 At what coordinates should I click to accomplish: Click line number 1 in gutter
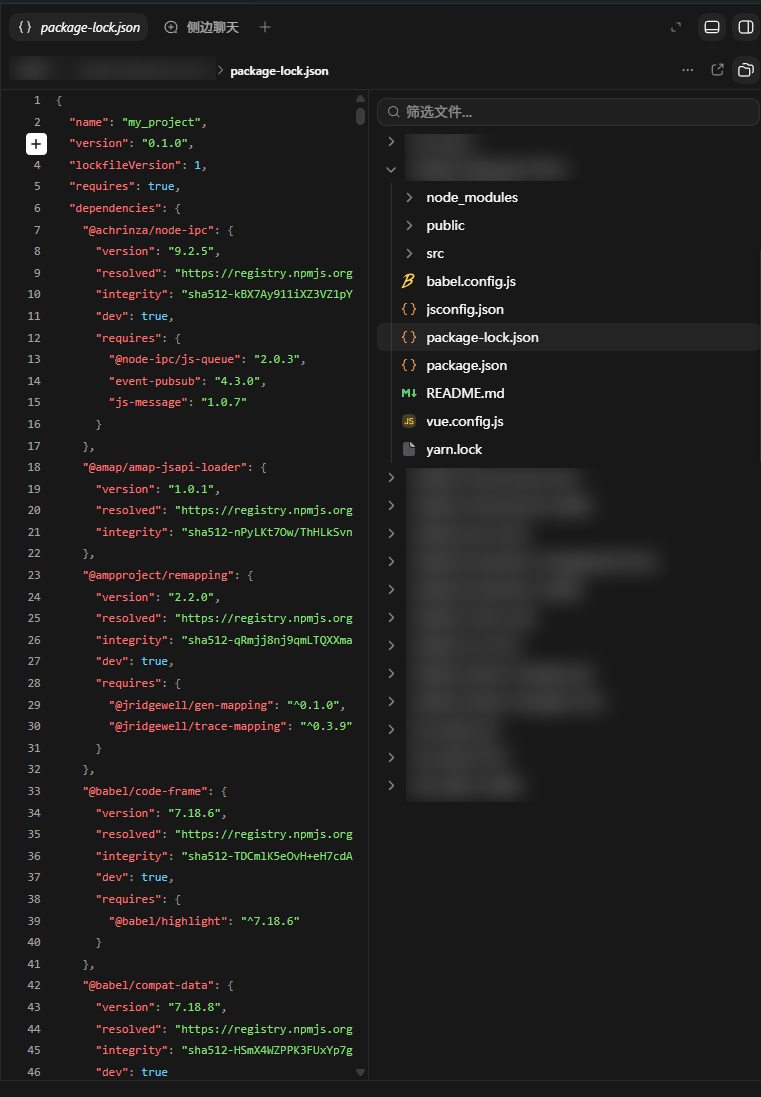point(37,101)
